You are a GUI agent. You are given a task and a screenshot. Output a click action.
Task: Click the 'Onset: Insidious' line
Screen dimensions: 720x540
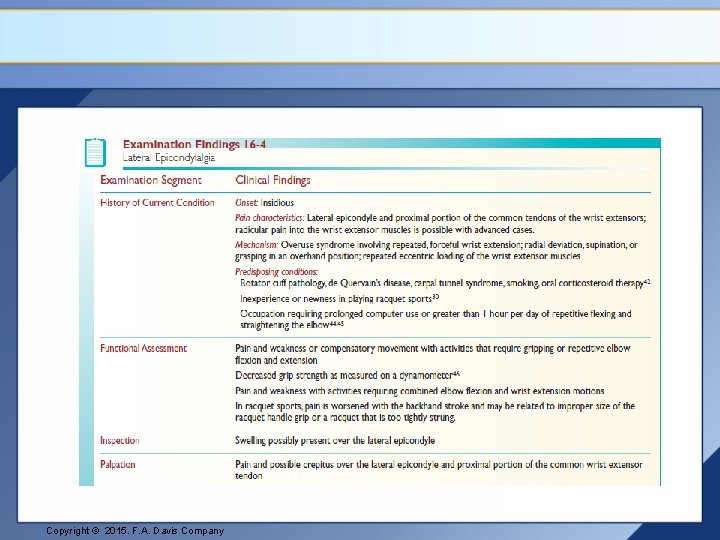click(264, 203)
